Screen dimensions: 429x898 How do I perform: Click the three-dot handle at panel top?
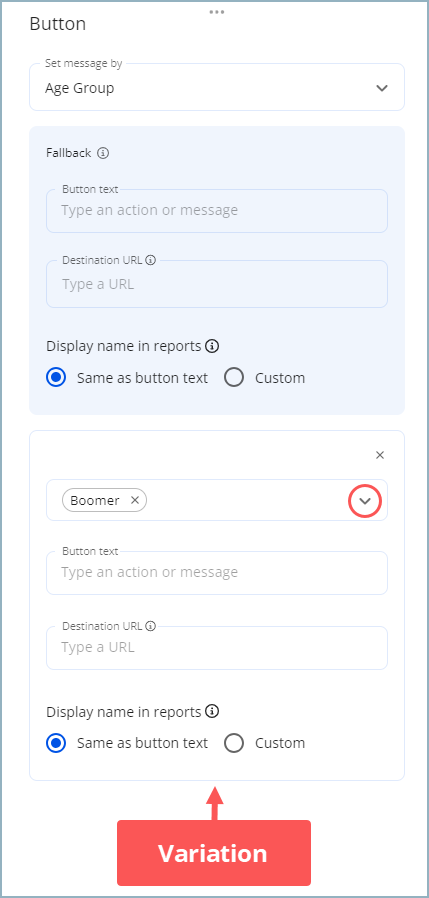[x=217, y=12]
